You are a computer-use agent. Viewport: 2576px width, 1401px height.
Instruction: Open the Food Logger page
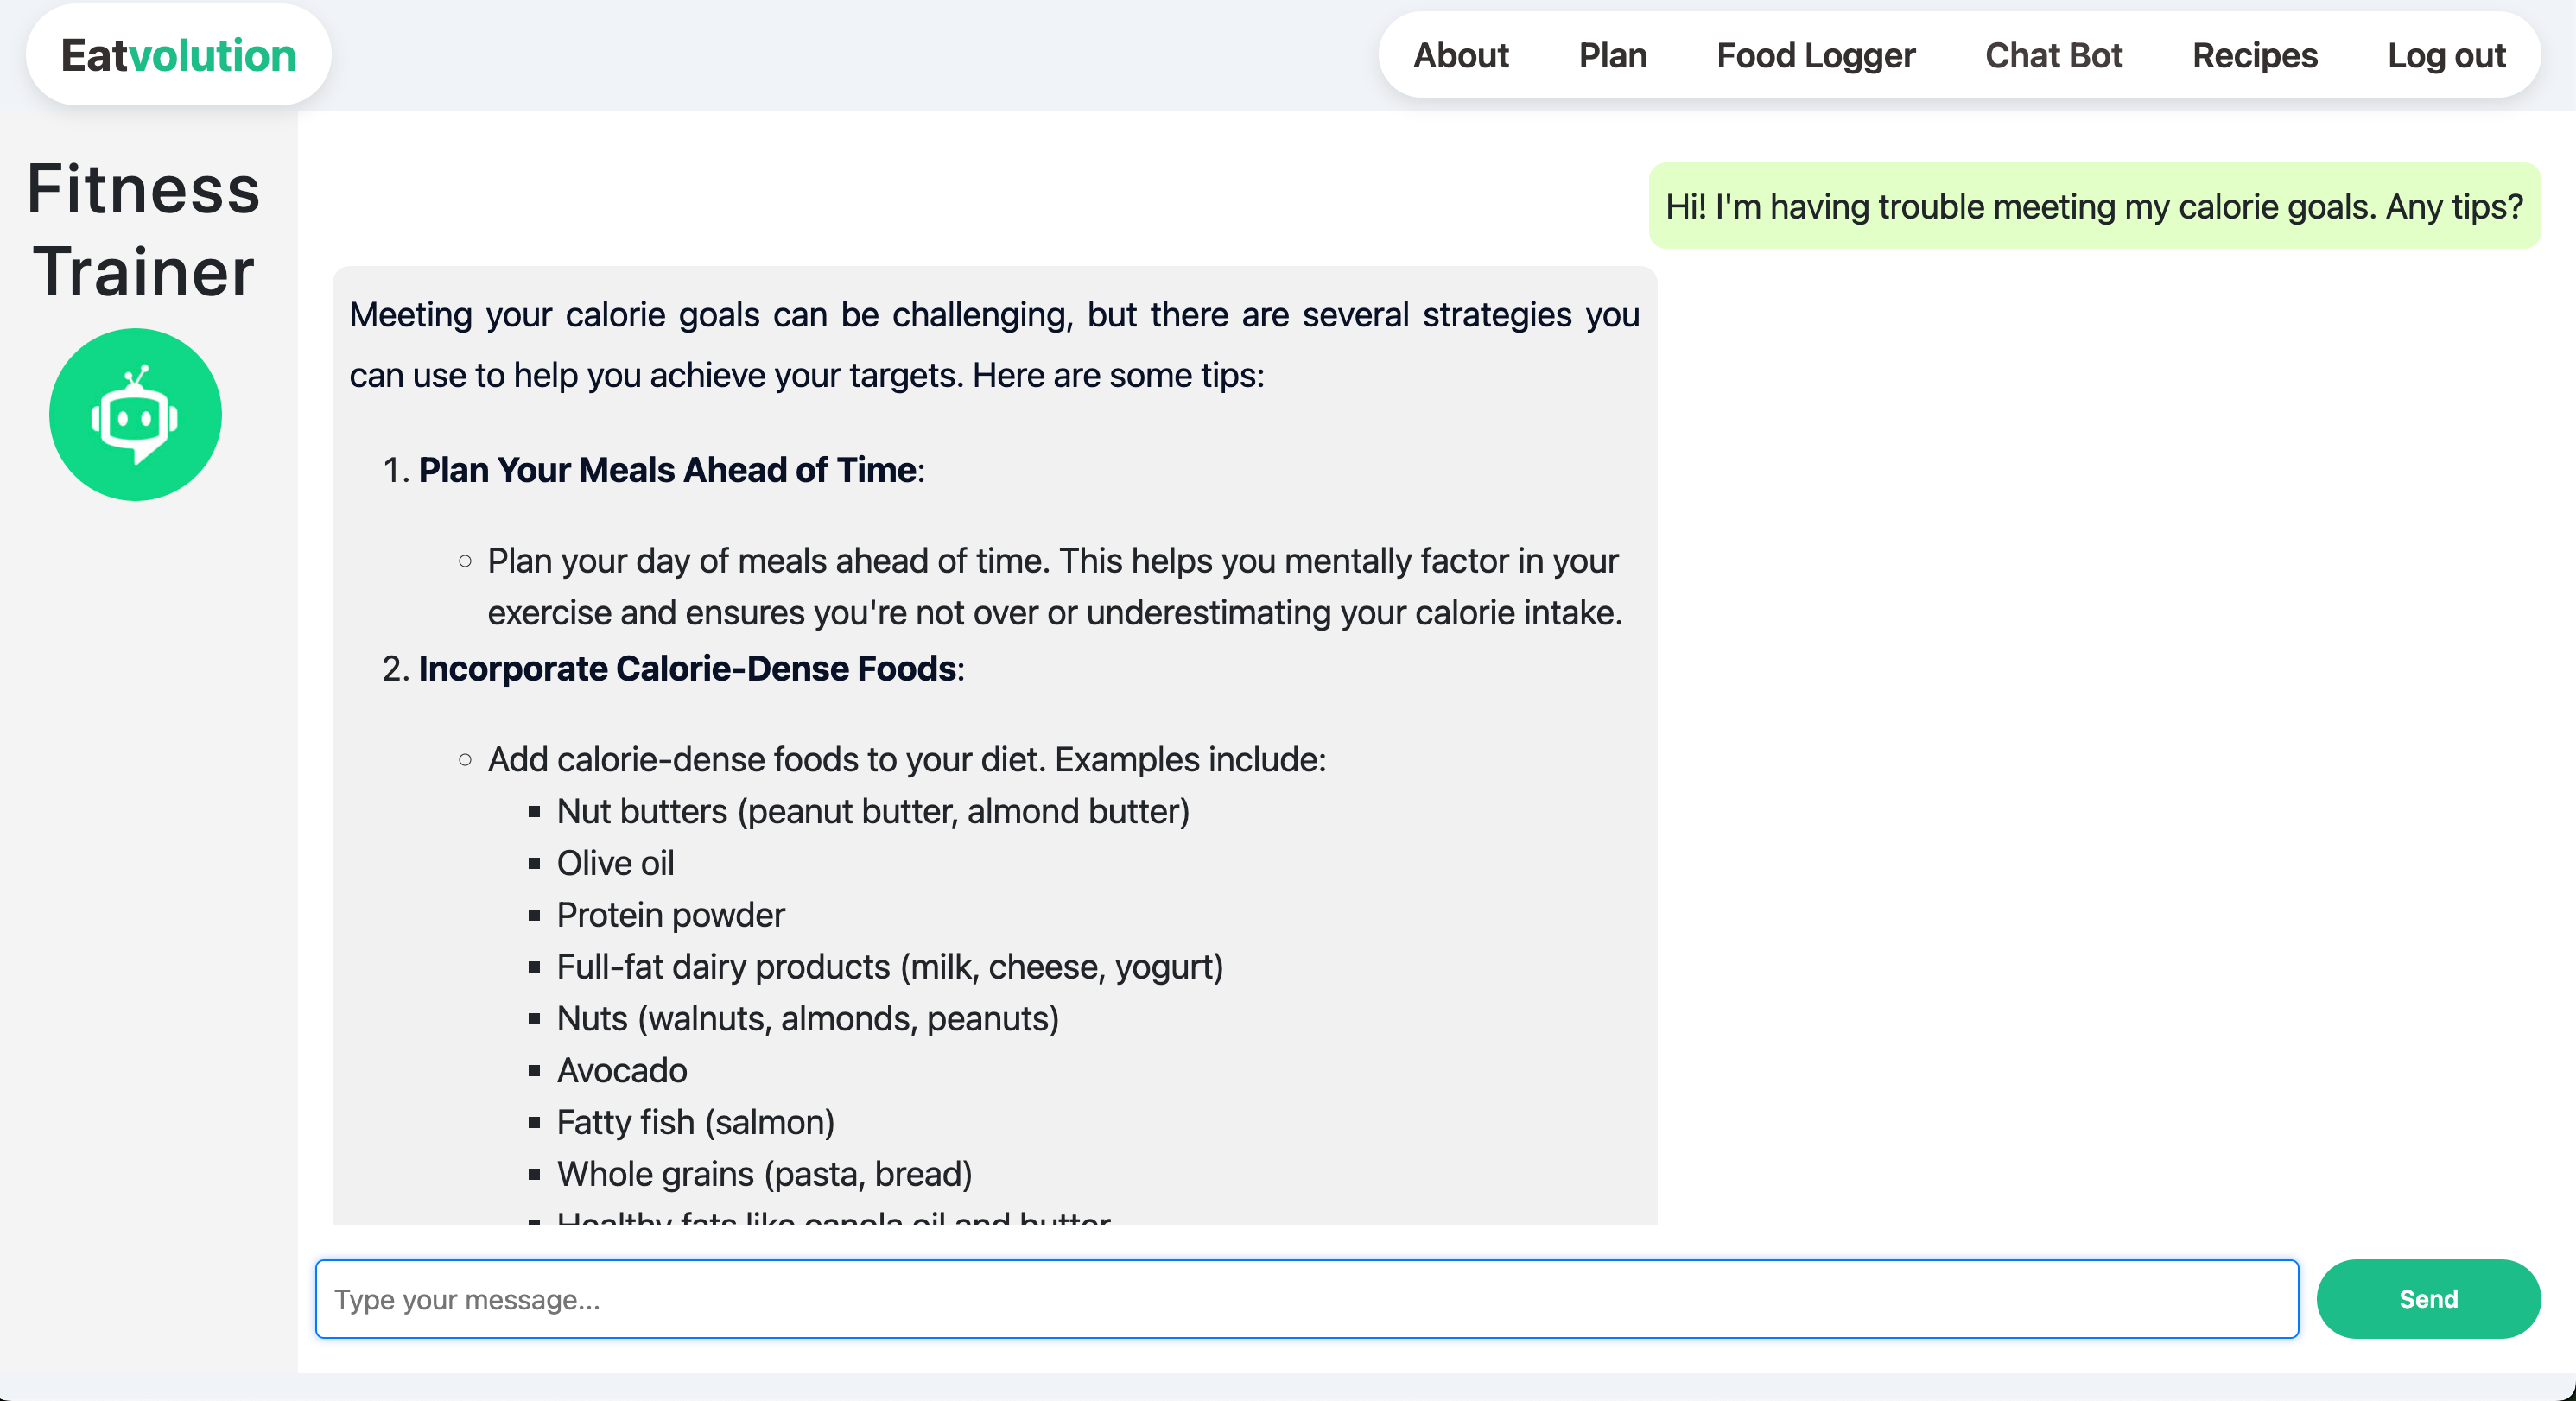(1815, 55)
